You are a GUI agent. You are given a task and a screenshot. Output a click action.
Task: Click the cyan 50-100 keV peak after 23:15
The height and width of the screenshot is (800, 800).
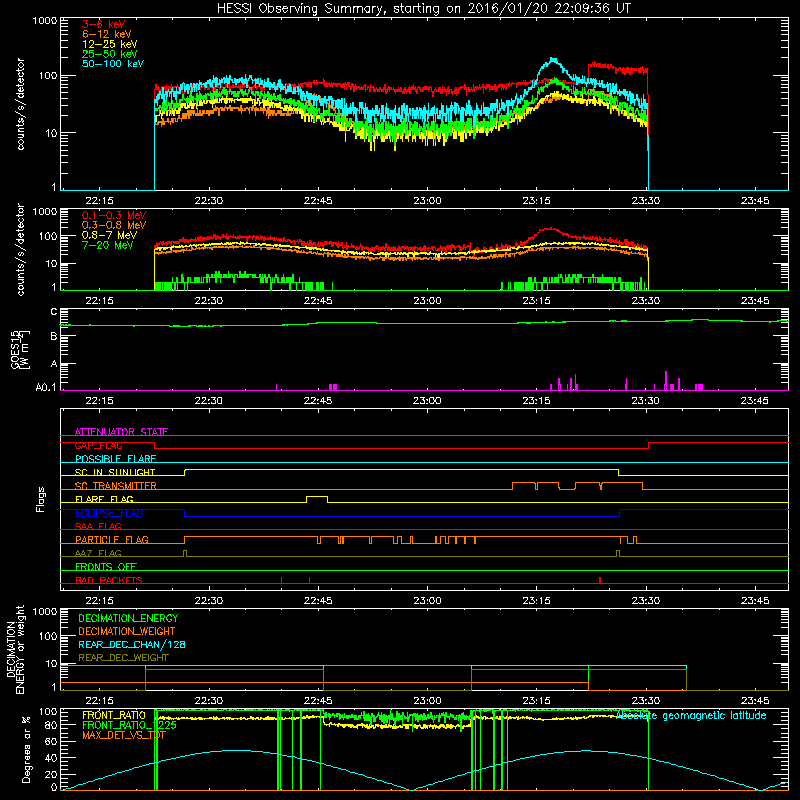pos(553,60)
